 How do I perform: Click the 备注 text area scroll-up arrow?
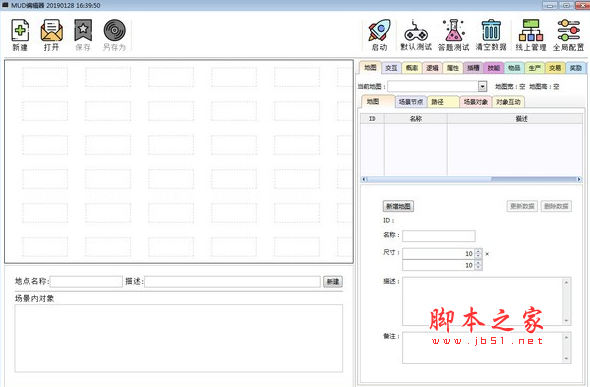point(566,337)
